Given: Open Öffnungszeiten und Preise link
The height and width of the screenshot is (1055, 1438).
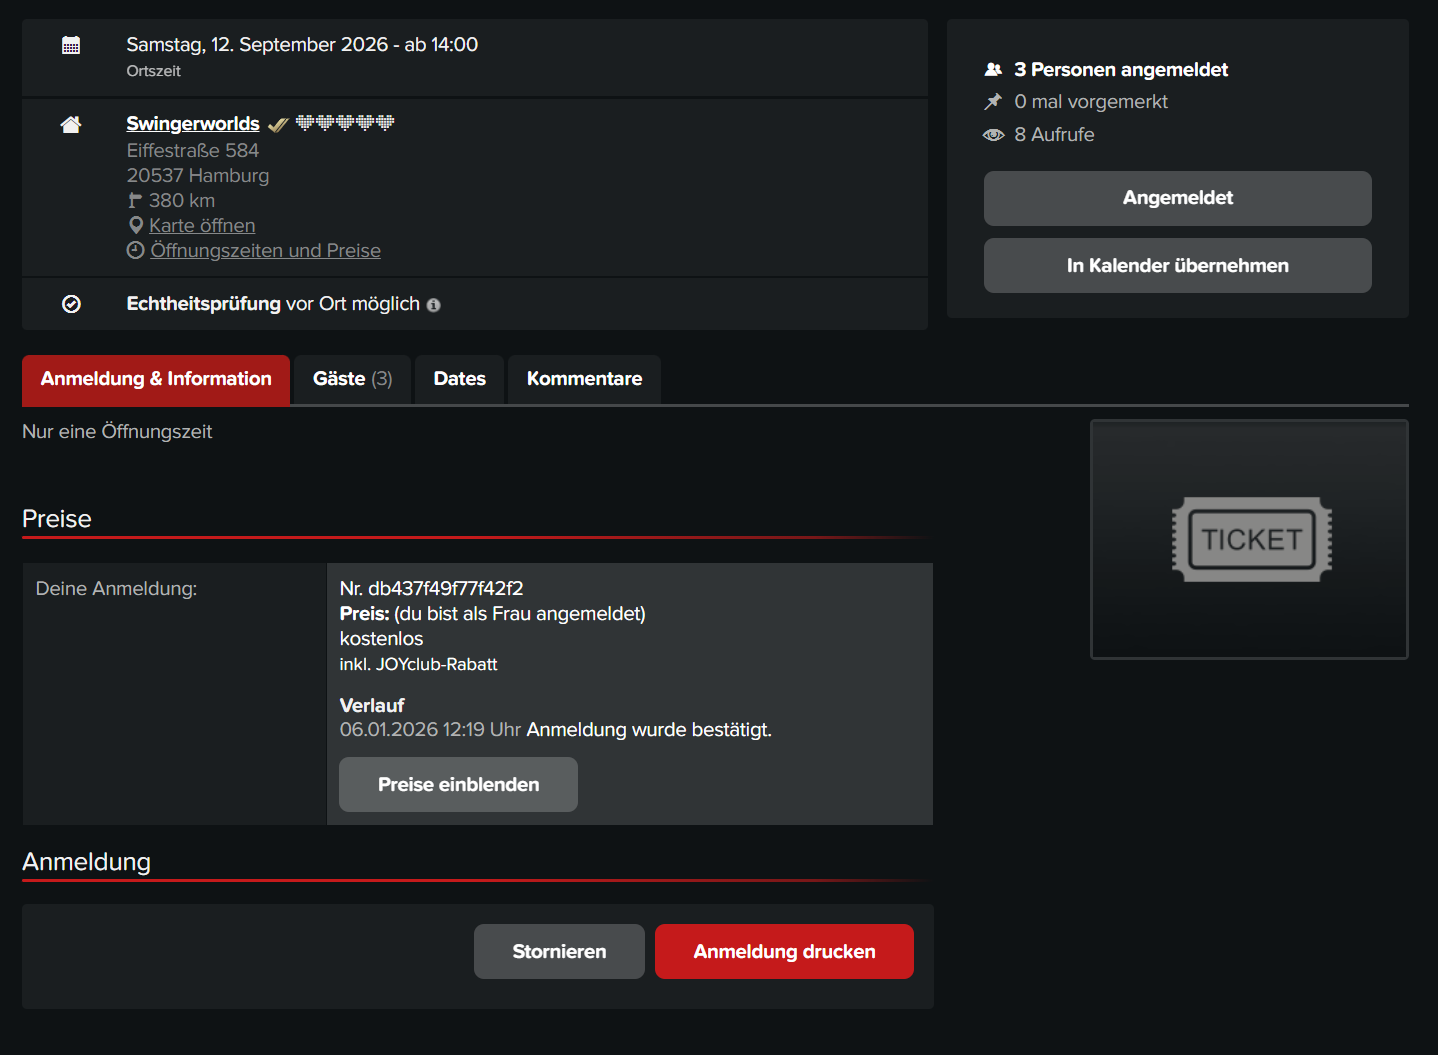Looking at the screenshot, I should (265, 250).
